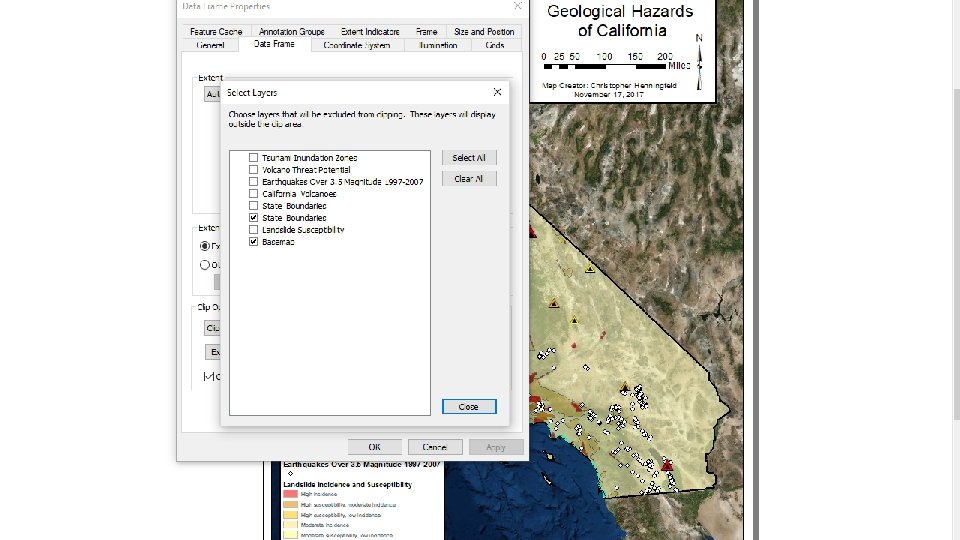Screen dimensions: 960x540
Task: Check the California Volcanoes layer
Action: (x=253, y=193)
